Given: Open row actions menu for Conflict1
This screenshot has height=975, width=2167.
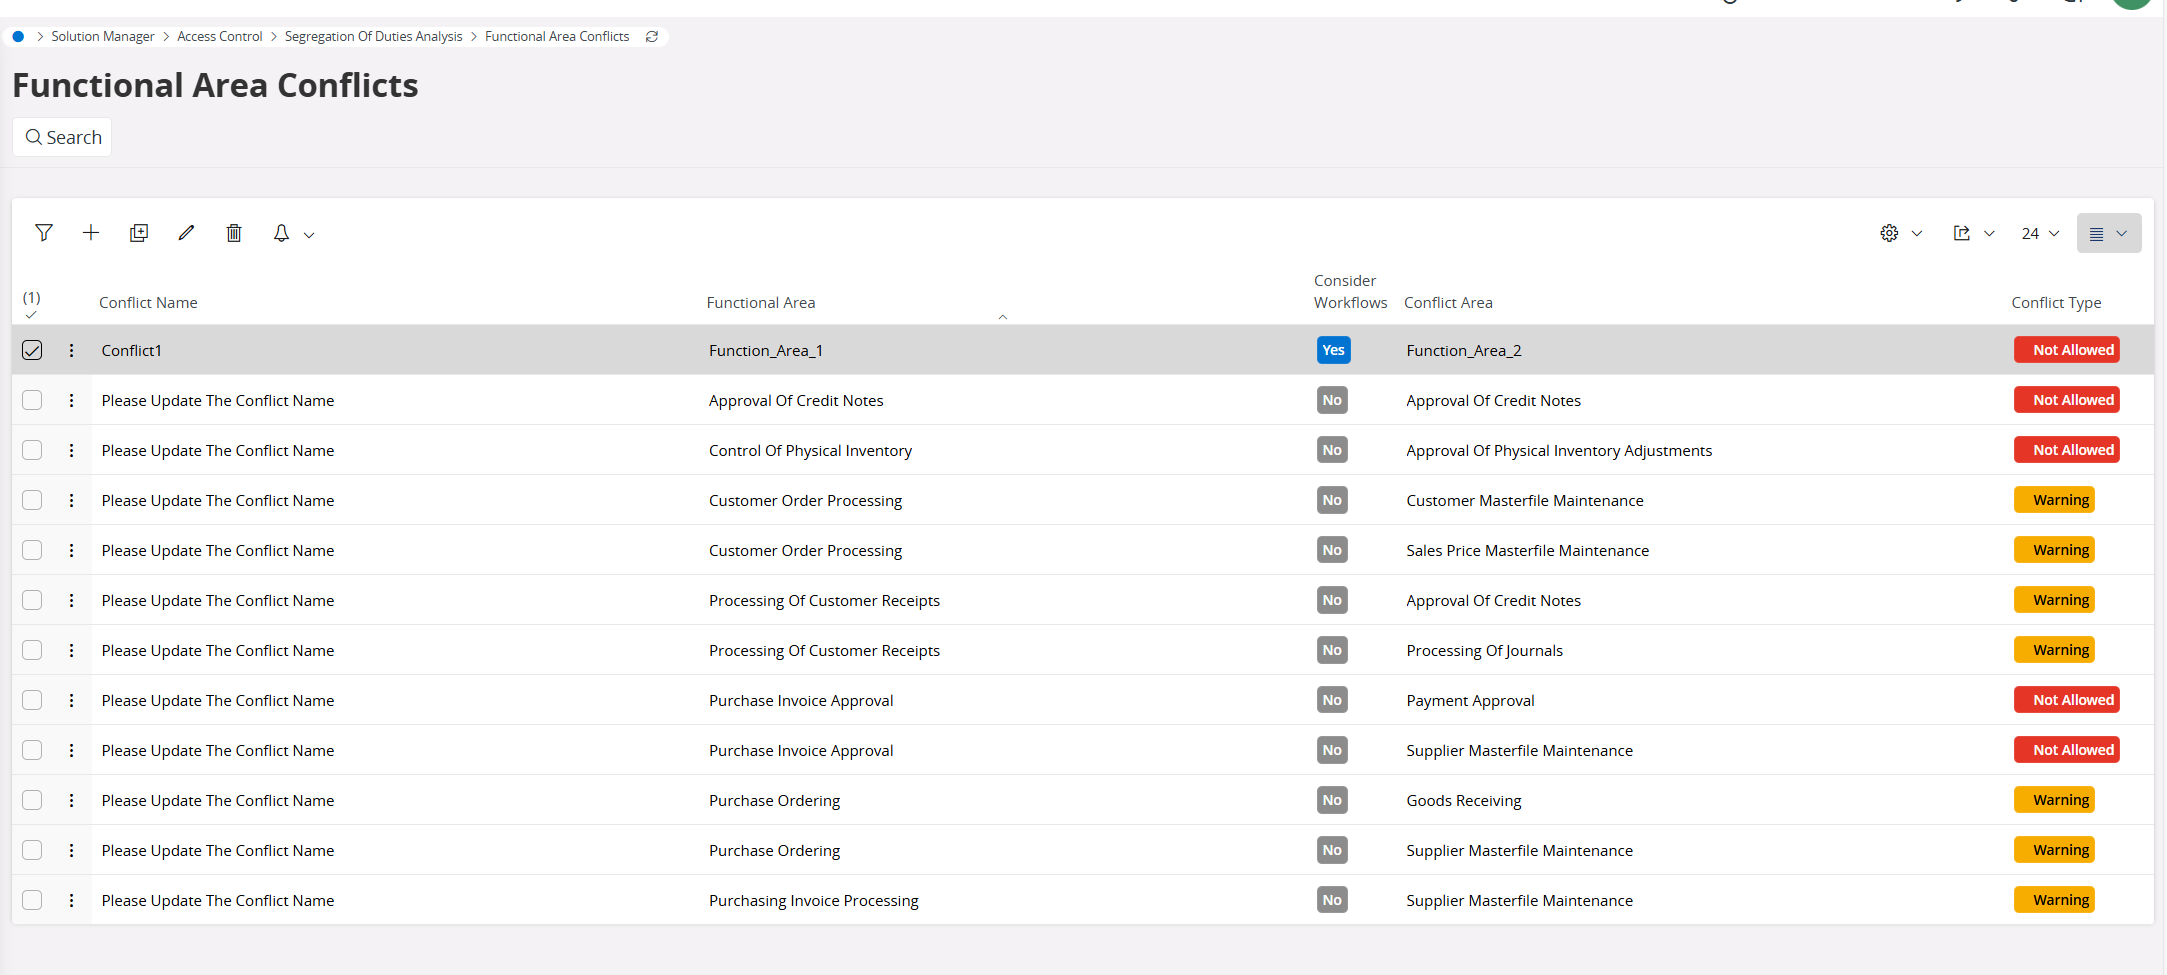Looking at the screenshot, I should tap(71, 350).
